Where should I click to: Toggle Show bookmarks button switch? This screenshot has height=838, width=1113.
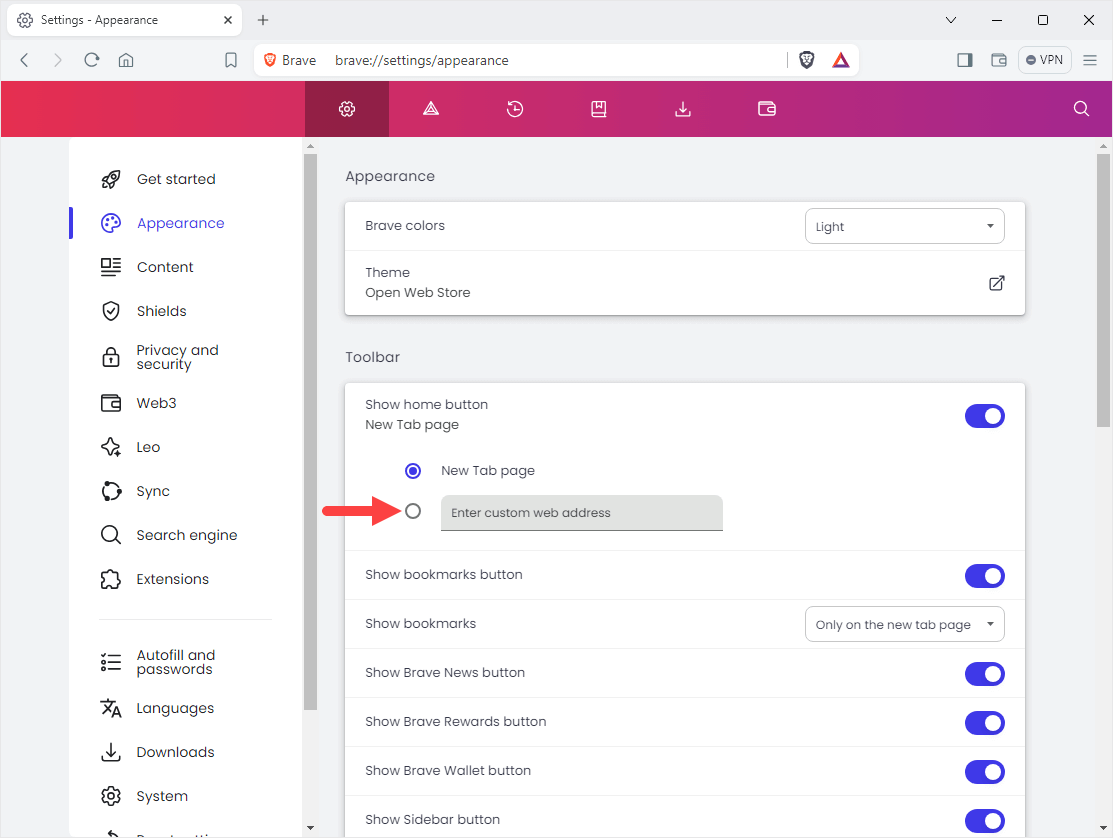tap(984, 576)
